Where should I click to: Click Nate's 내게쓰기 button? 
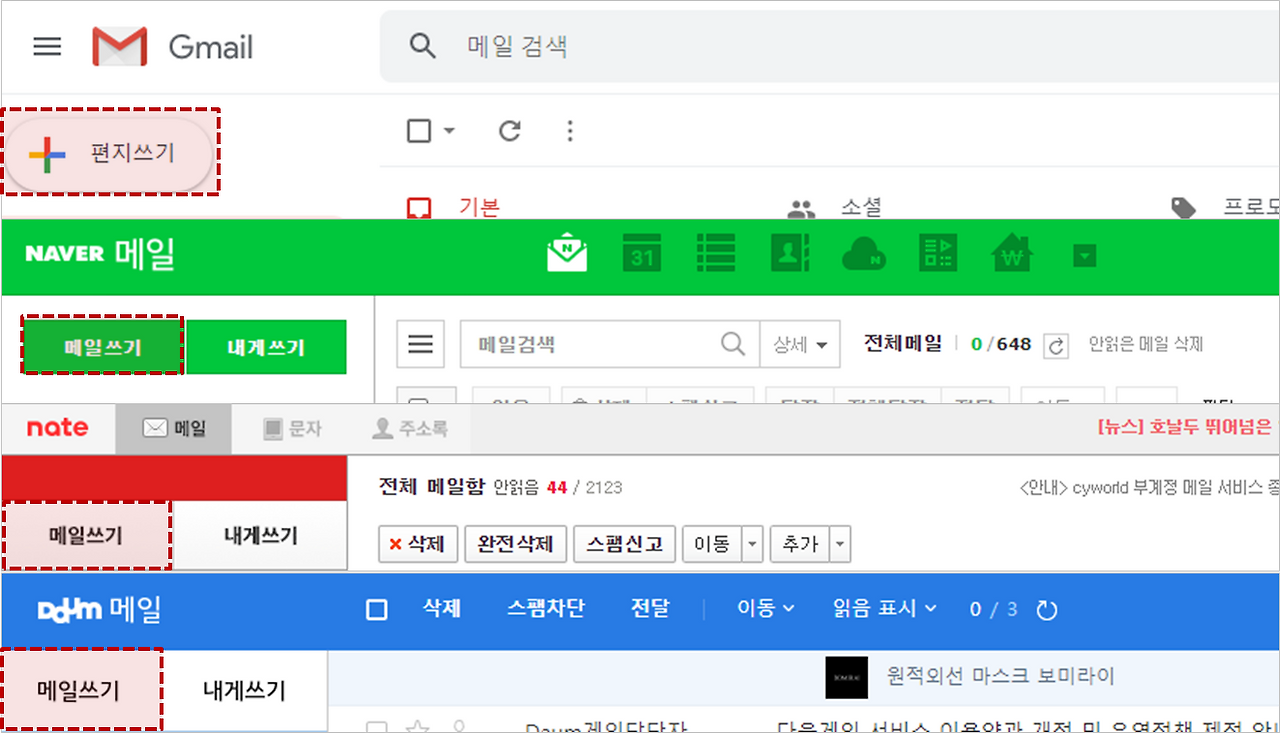(x=260, y=536)
